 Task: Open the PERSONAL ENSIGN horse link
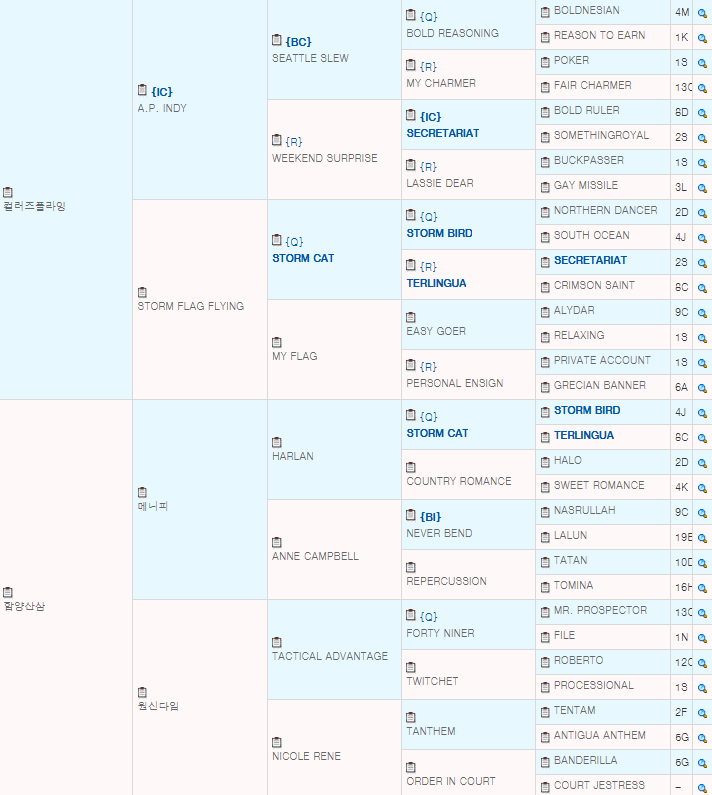click(455, 383)
